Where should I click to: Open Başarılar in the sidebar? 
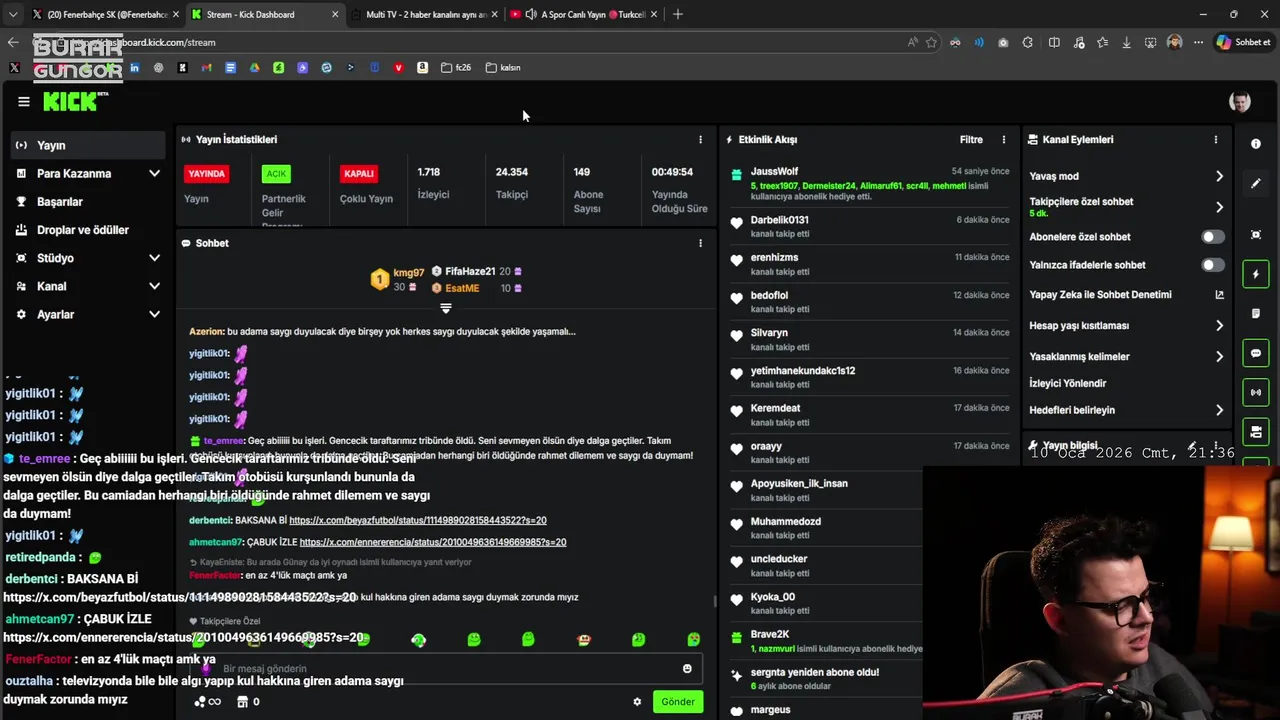[88, 202]
